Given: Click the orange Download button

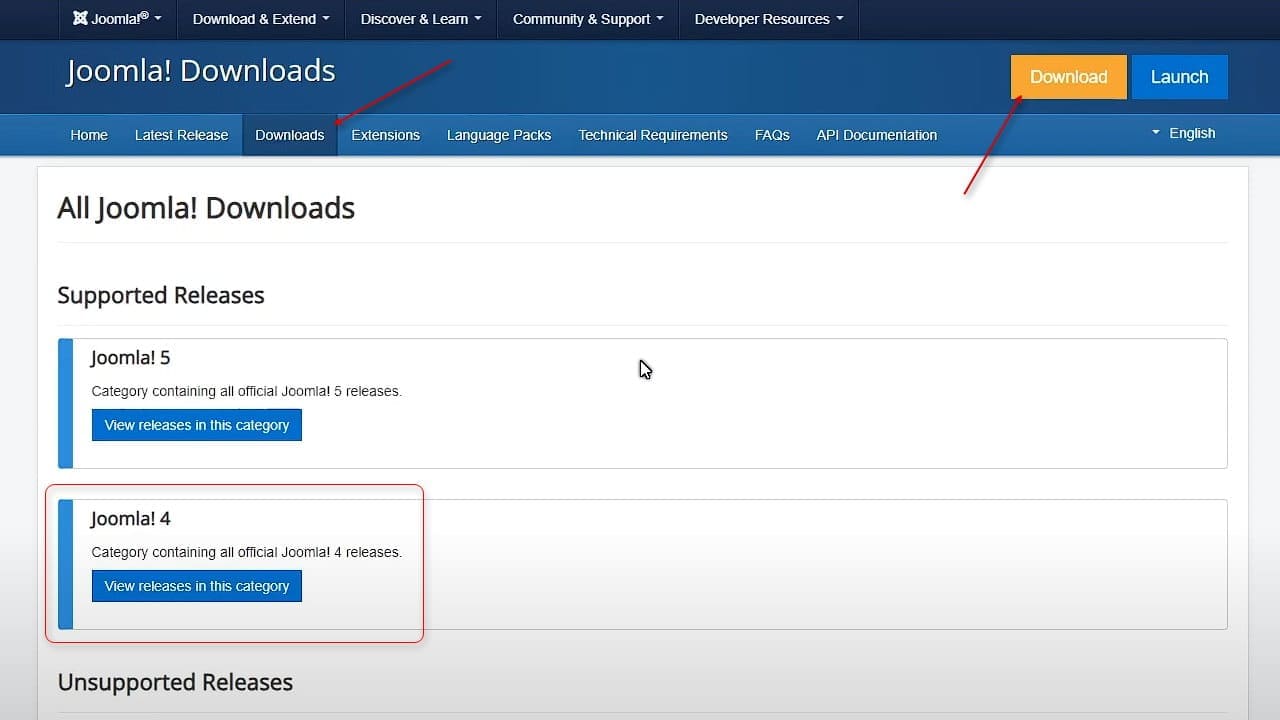Looking at the screenshot, I should click(1069, 77).
